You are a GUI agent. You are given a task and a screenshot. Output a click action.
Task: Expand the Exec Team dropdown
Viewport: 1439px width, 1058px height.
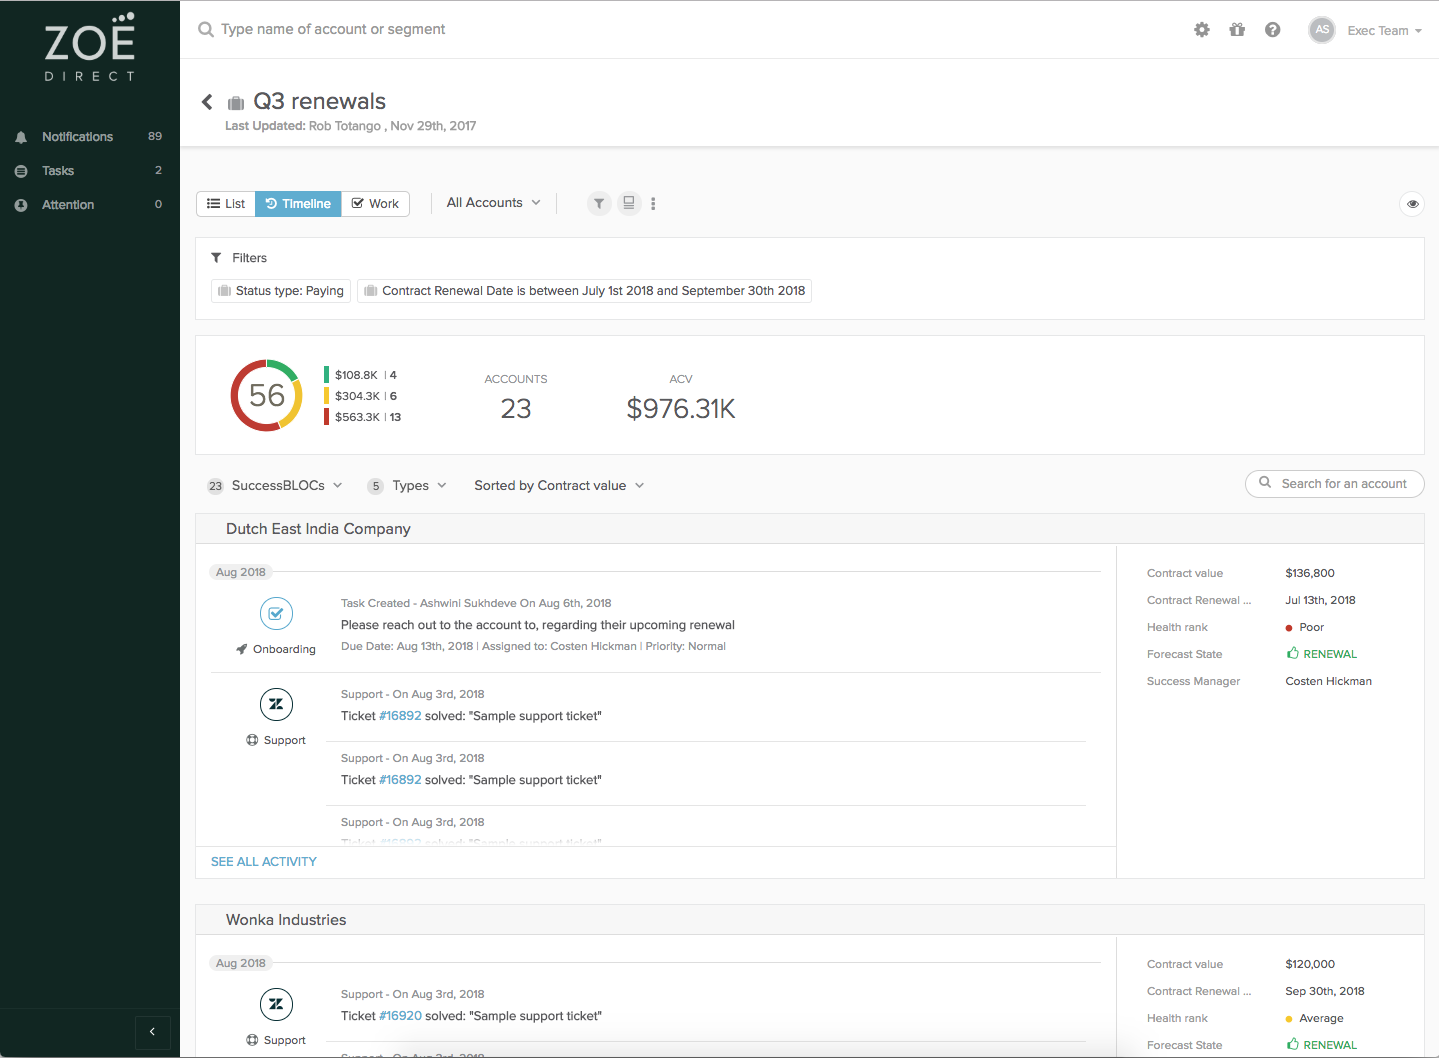(1384, 31)
